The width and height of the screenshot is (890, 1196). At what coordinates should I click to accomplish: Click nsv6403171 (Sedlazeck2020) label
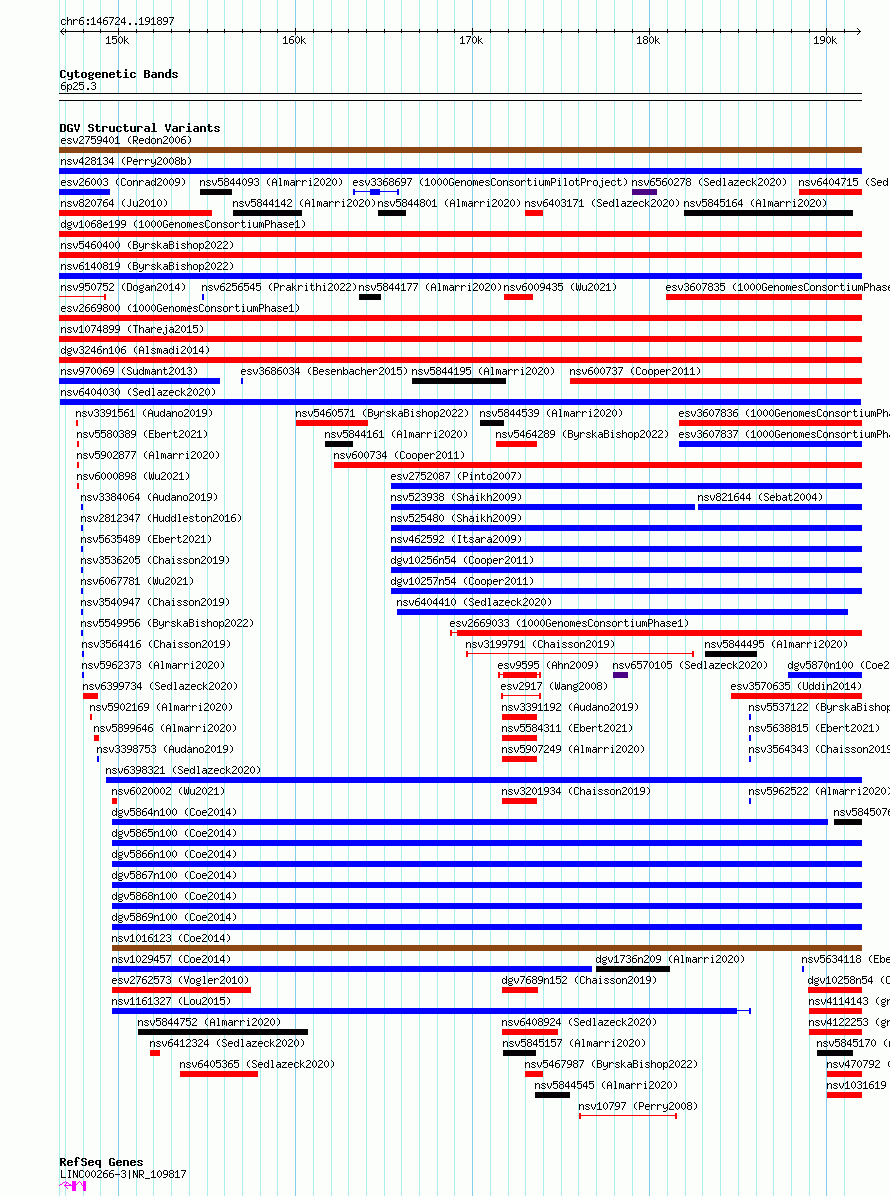click(602, 204)
